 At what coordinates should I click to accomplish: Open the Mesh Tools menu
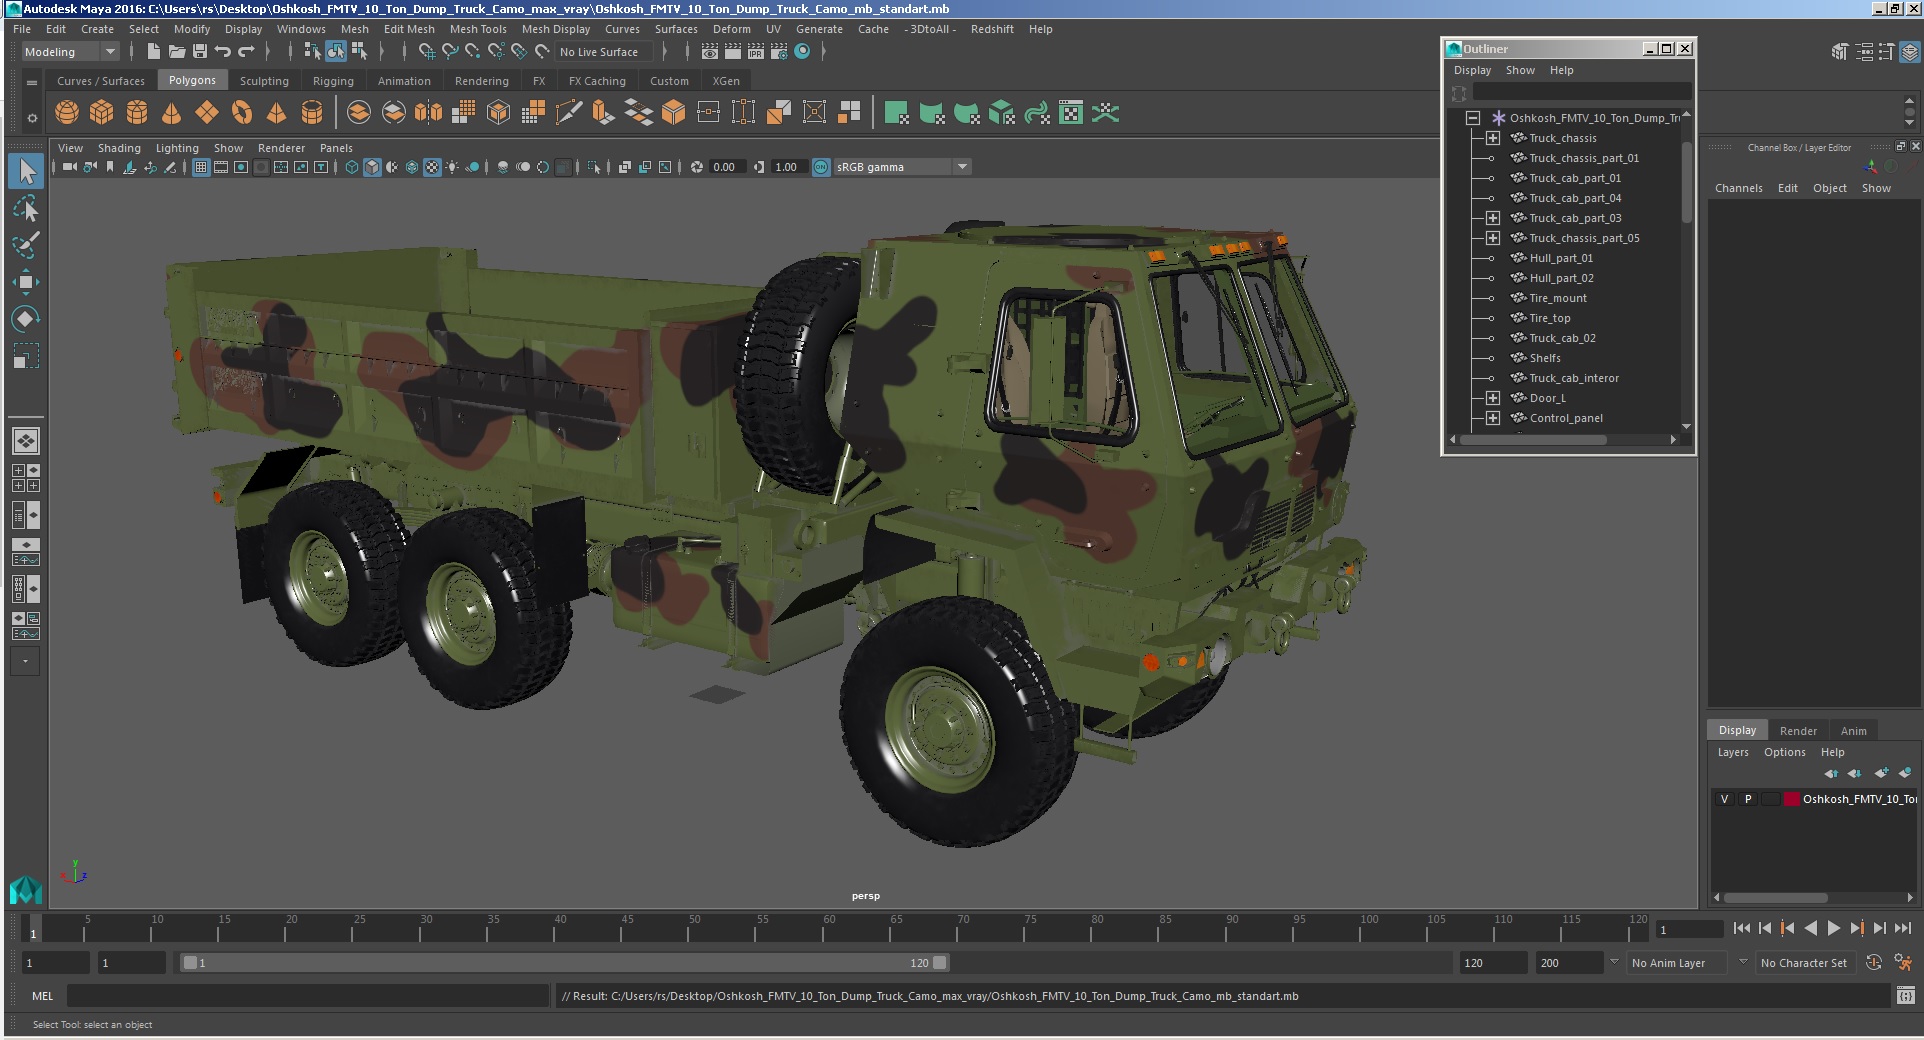click(478, 29)
